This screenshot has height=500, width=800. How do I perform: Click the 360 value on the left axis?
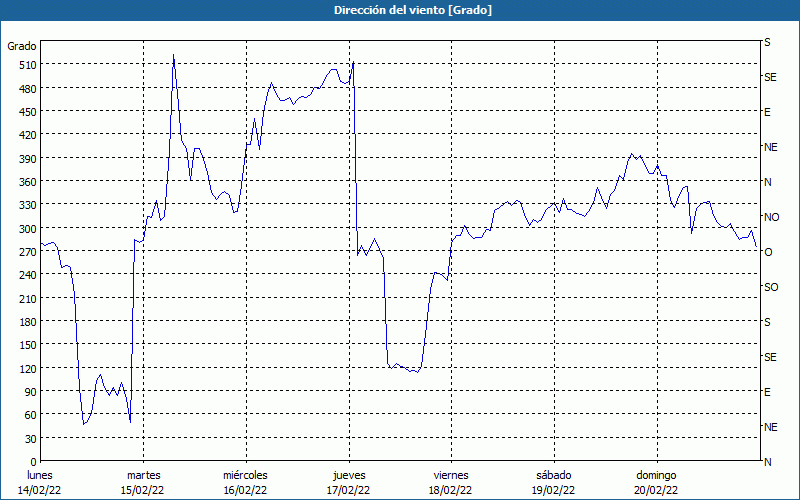pyautogui.click(x=28, y=182)
